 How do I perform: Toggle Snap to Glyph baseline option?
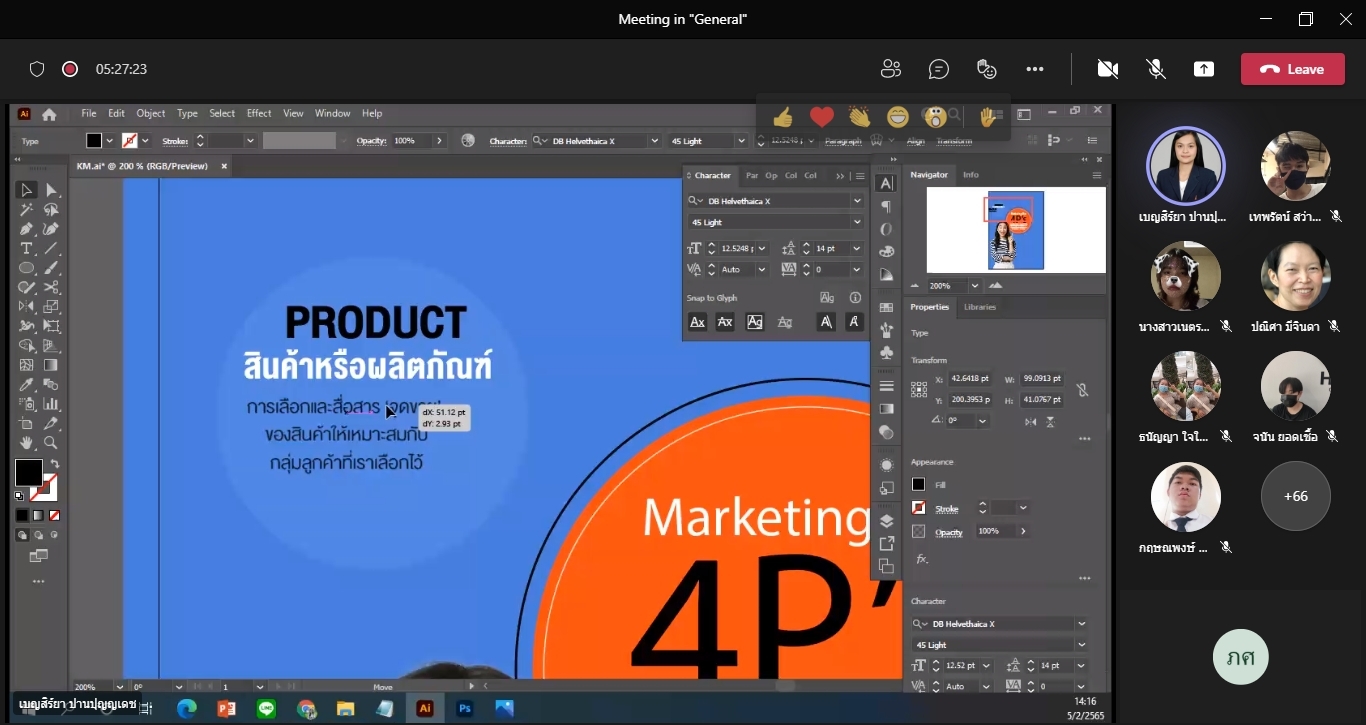tap(698, 322)
